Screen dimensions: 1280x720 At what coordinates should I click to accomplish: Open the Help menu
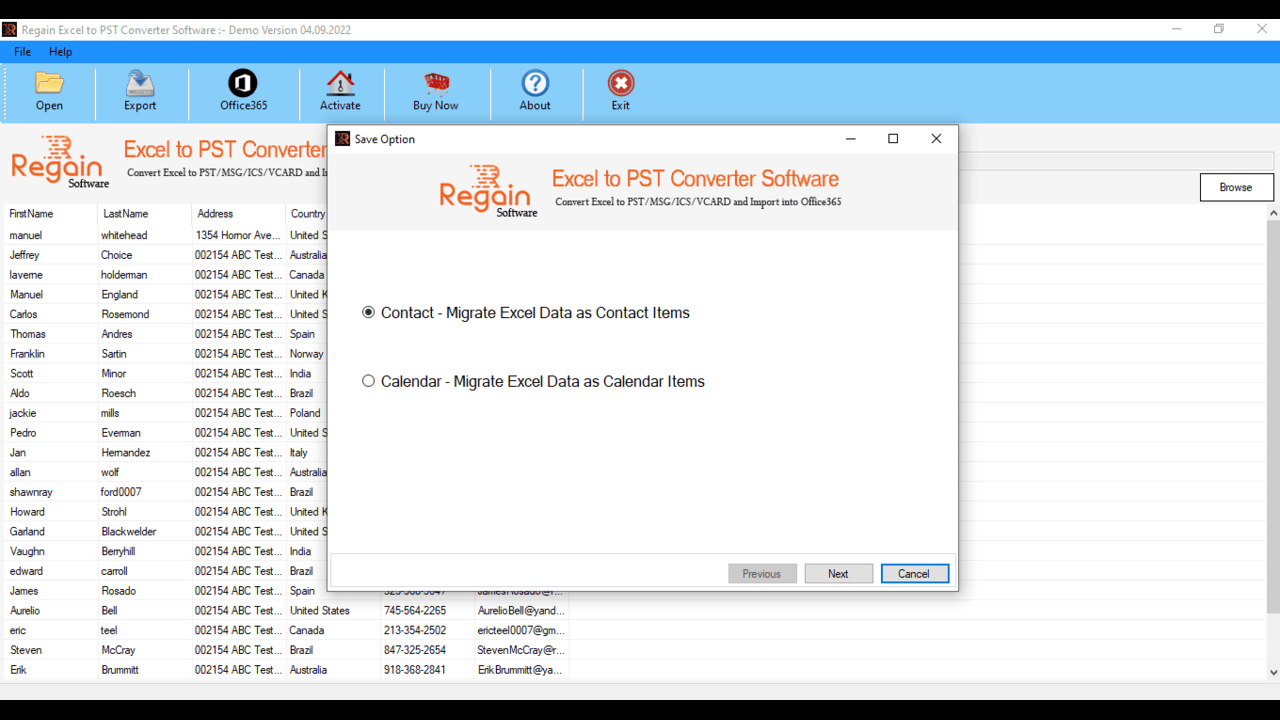tap(60, 51)
